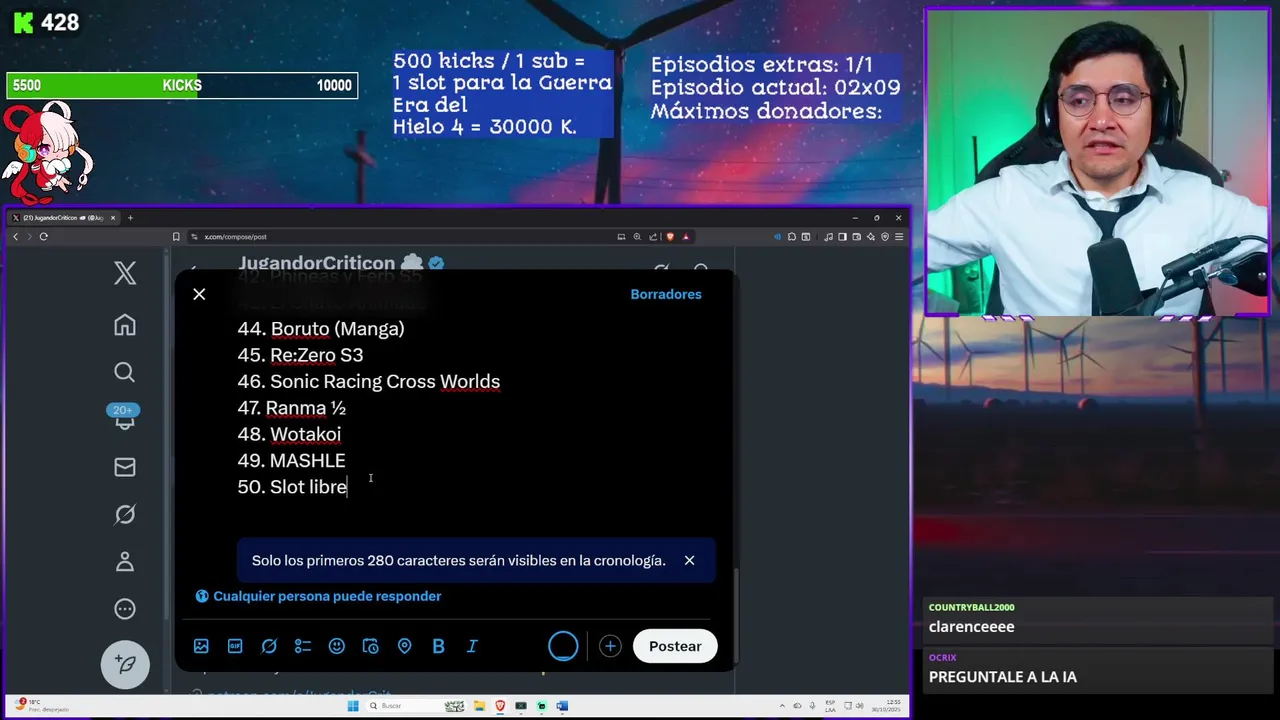Close the compose post dialog

click(x=199, y=294)
